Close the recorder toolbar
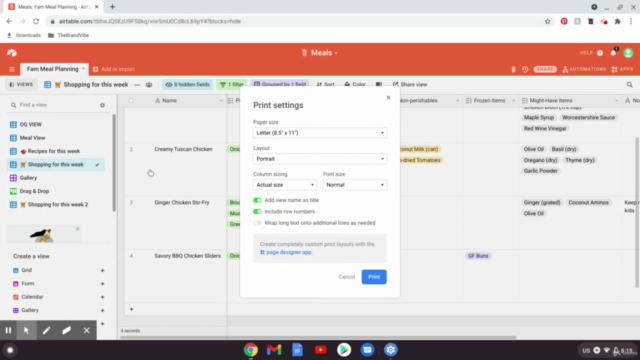The width and height of the screenshot is (640, 360). 87,330
